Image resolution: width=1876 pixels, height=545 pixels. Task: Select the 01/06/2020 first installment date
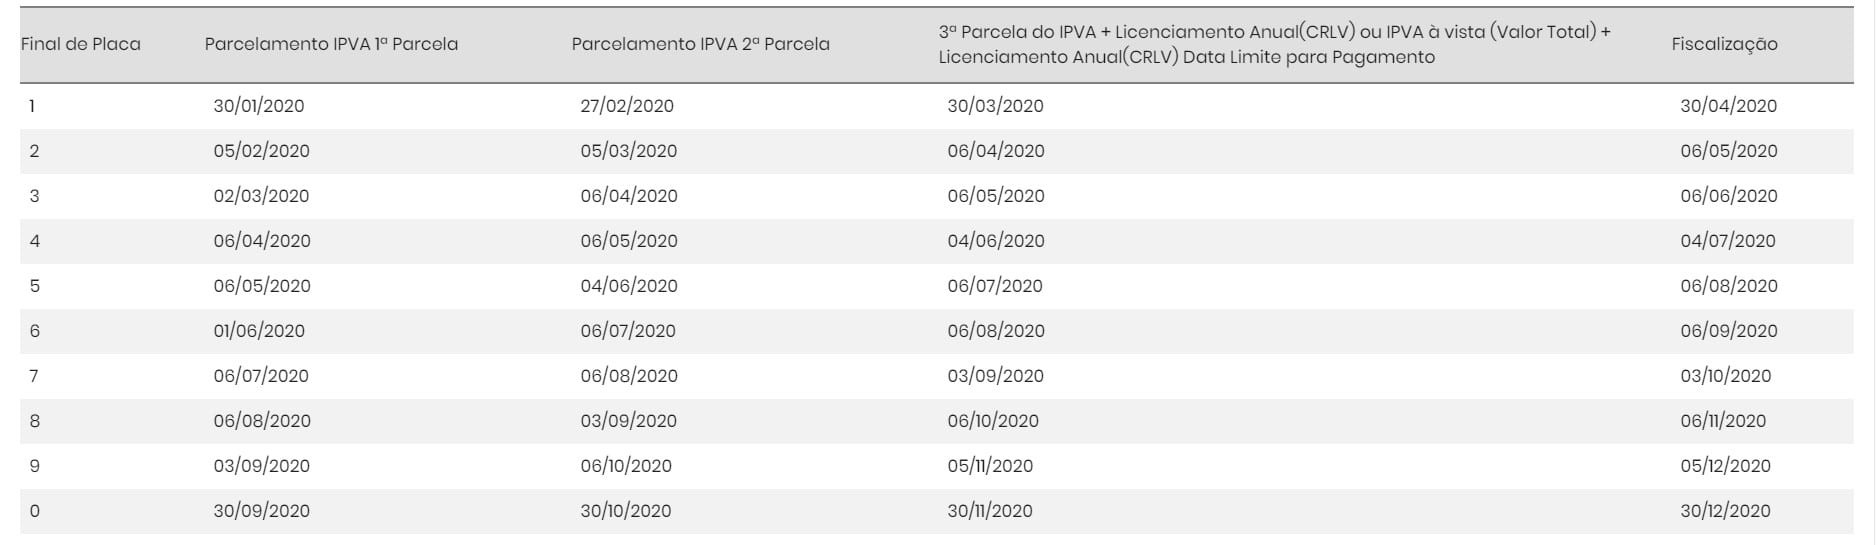(x=259, y=331)
